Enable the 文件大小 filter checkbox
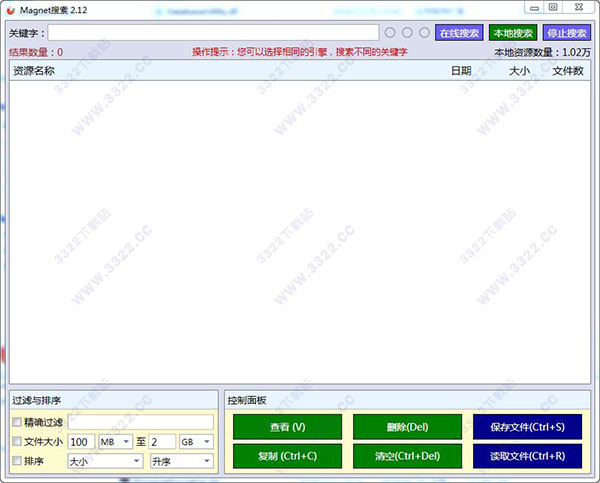600x483 pixels. (x=17, y=441)
